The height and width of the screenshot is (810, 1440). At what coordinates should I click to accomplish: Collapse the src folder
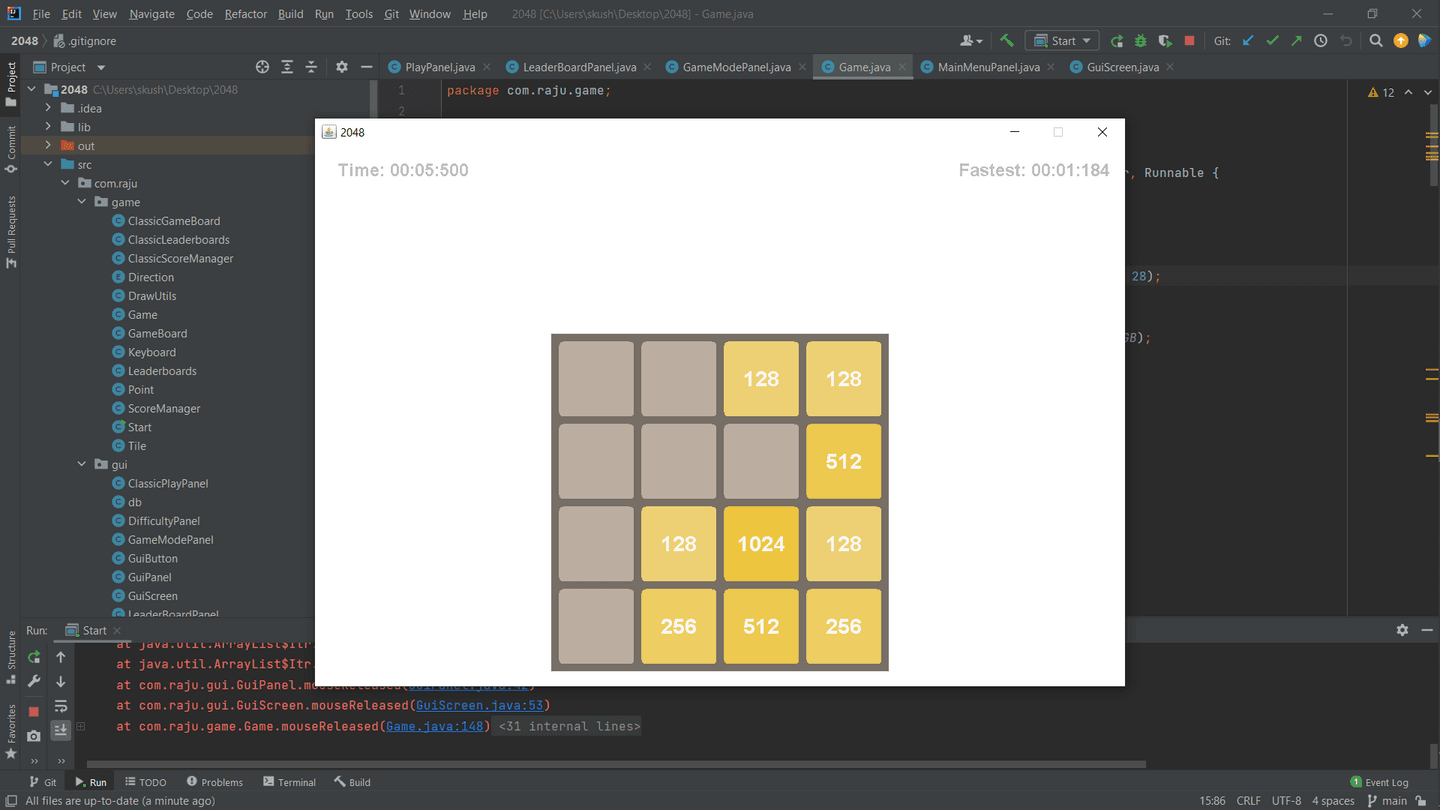click(x=48, y=164)
